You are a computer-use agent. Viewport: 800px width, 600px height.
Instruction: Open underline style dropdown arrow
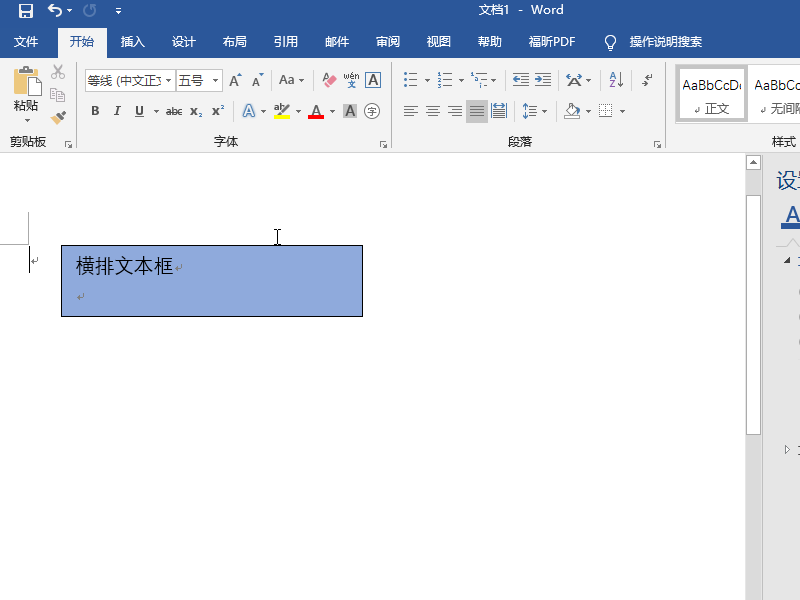coord(156,111)
